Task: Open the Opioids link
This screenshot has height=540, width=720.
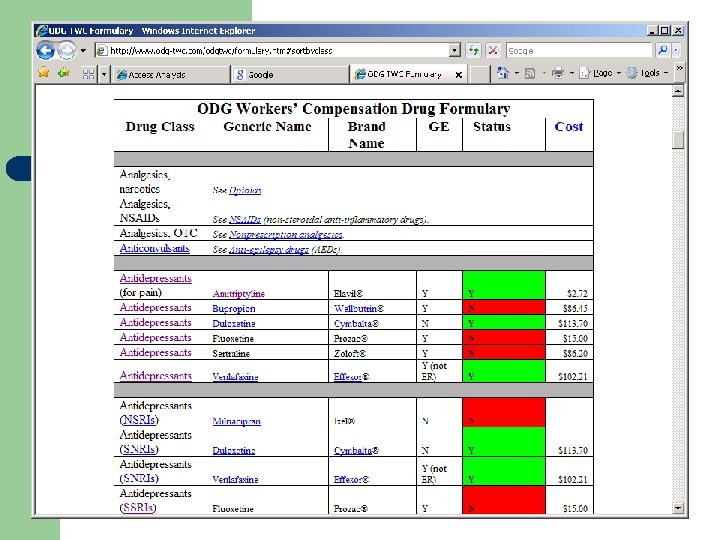Action: point(245,190)
